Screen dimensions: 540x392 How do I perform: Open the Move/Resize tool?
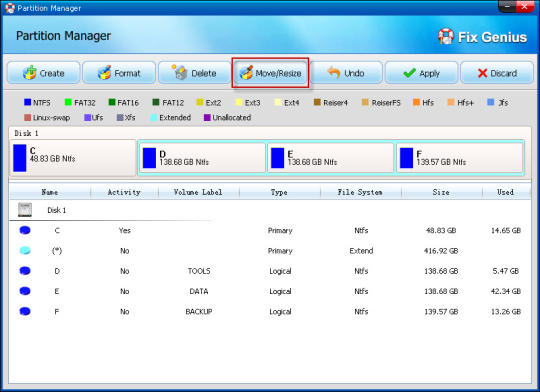click(270, 73)
